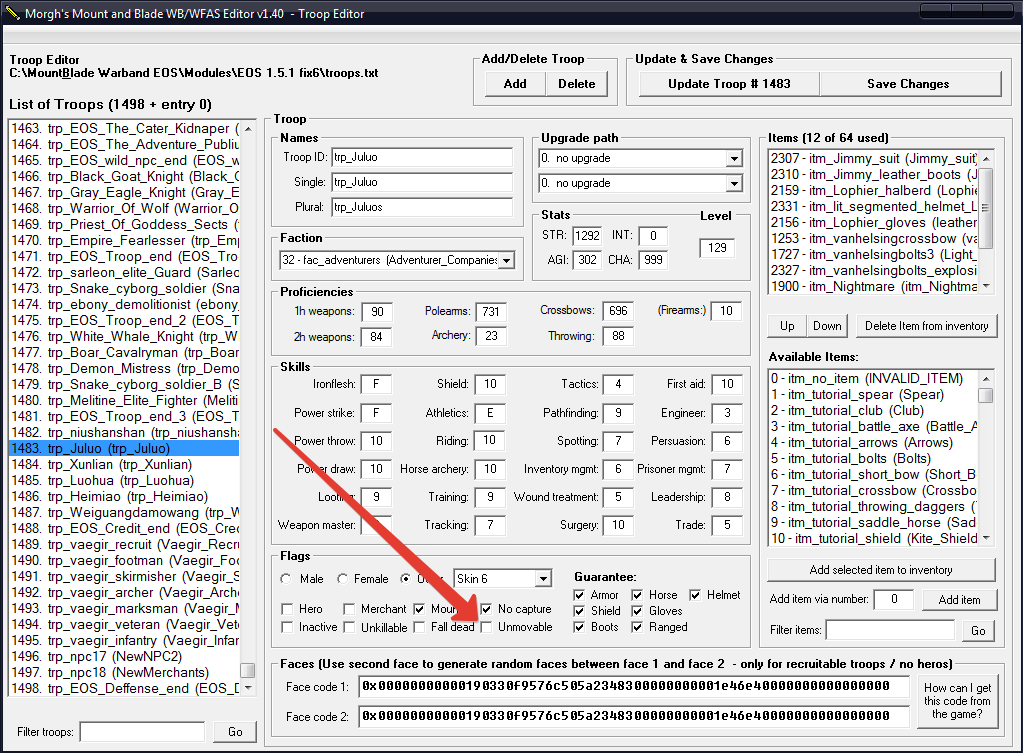Click the STR stat field
Viewport: 1023px width, 753px height.
[587, 236]
